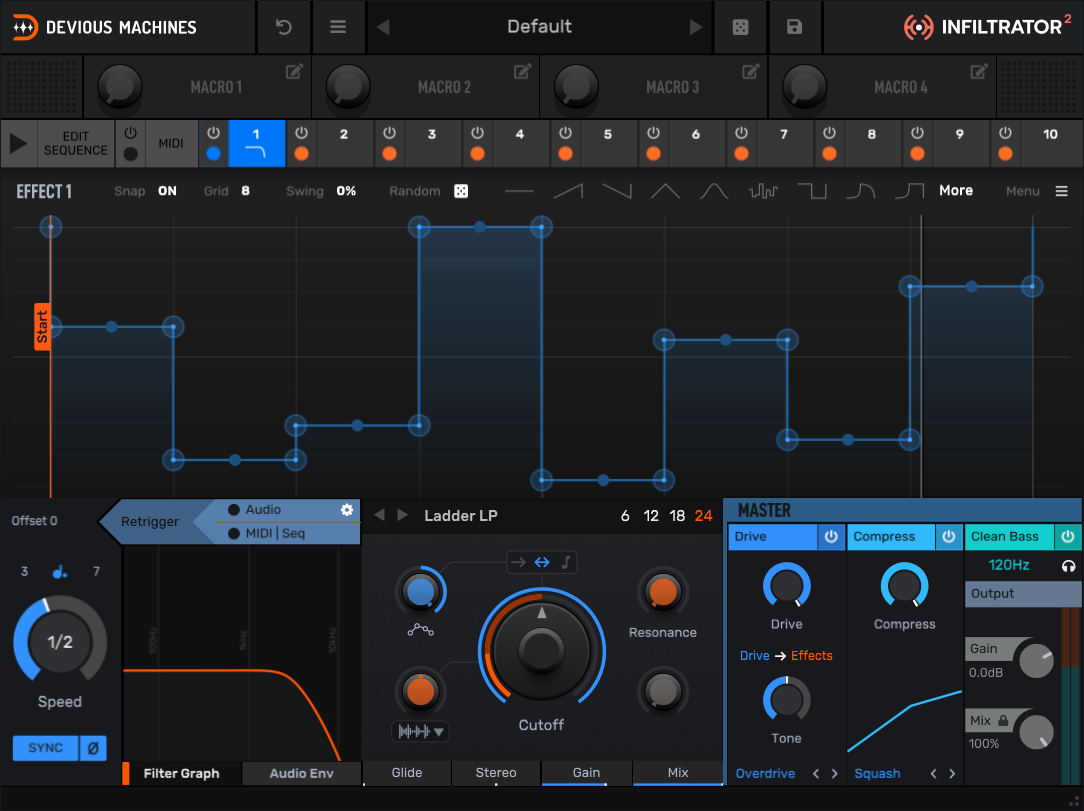Expand the waveform source dropdown under orange knob

point(420,732)
